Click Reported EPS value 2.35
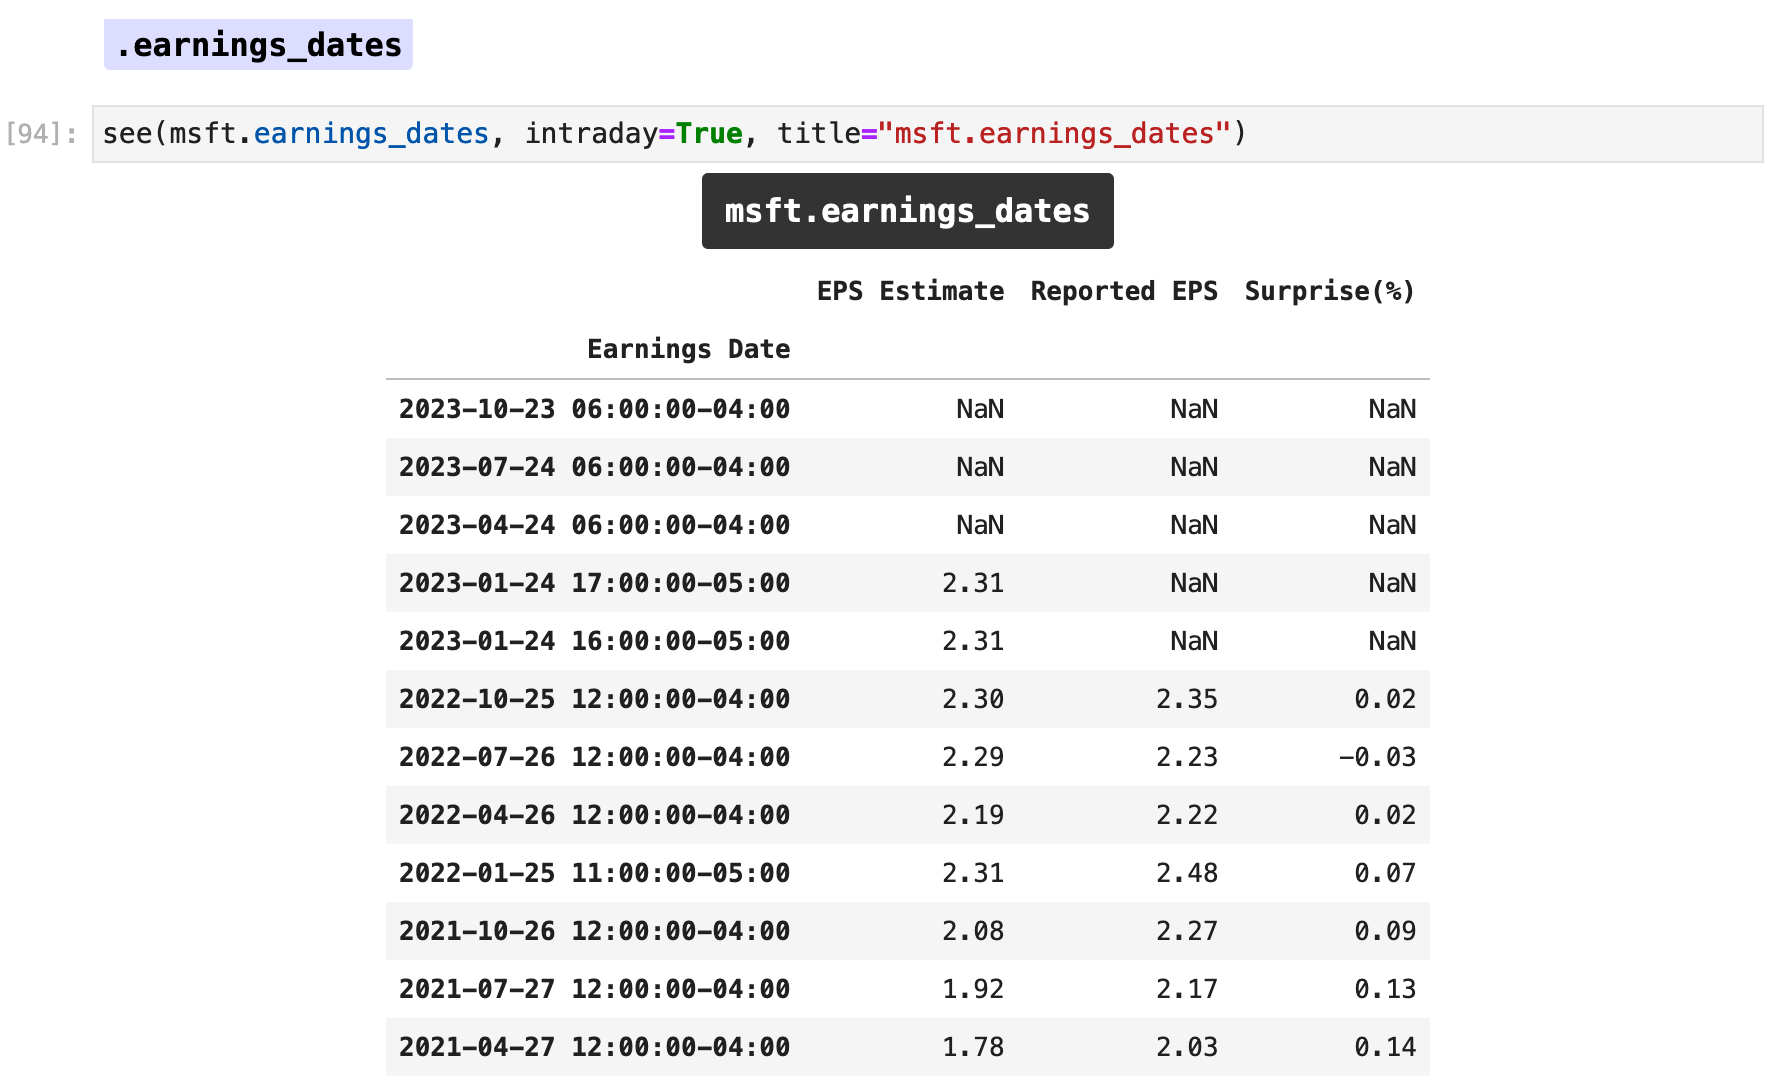The height and width of the screenshot is (1088, 1776). coord(1187,699)
